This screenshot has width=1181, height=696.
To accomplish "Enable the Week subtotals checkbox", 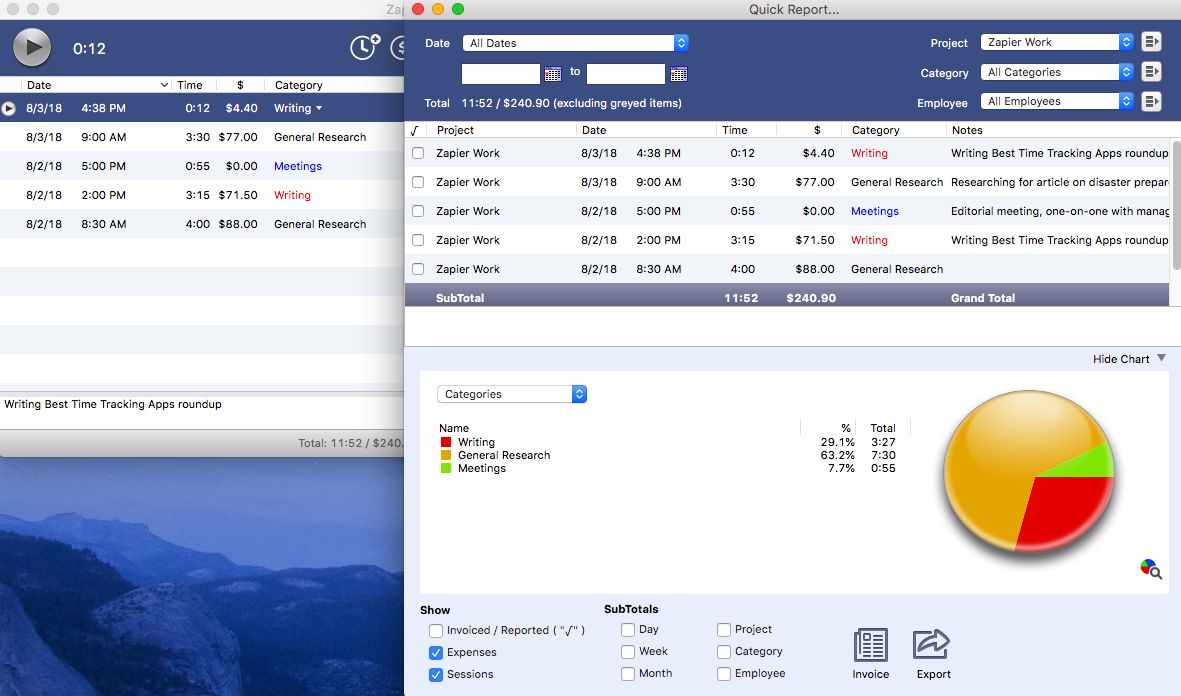I will (628, 652).
